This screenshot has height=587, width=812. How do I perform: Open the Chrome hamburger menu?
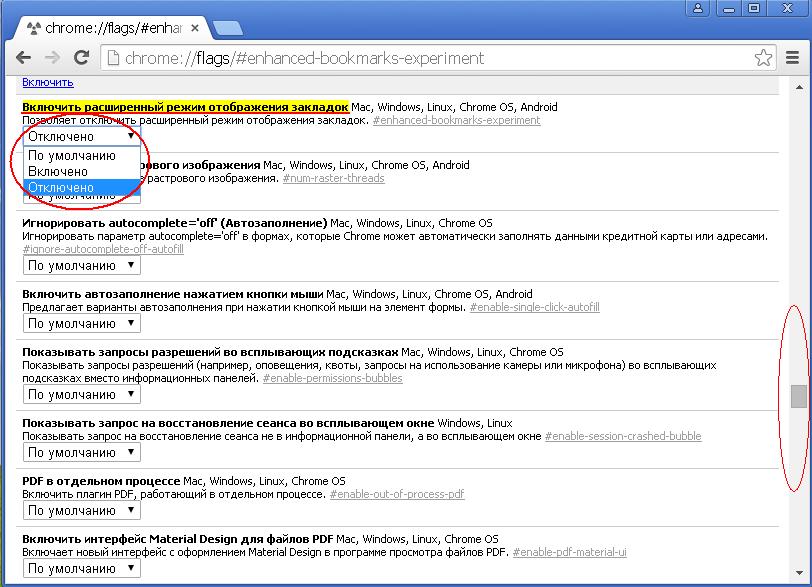point(792,57)
